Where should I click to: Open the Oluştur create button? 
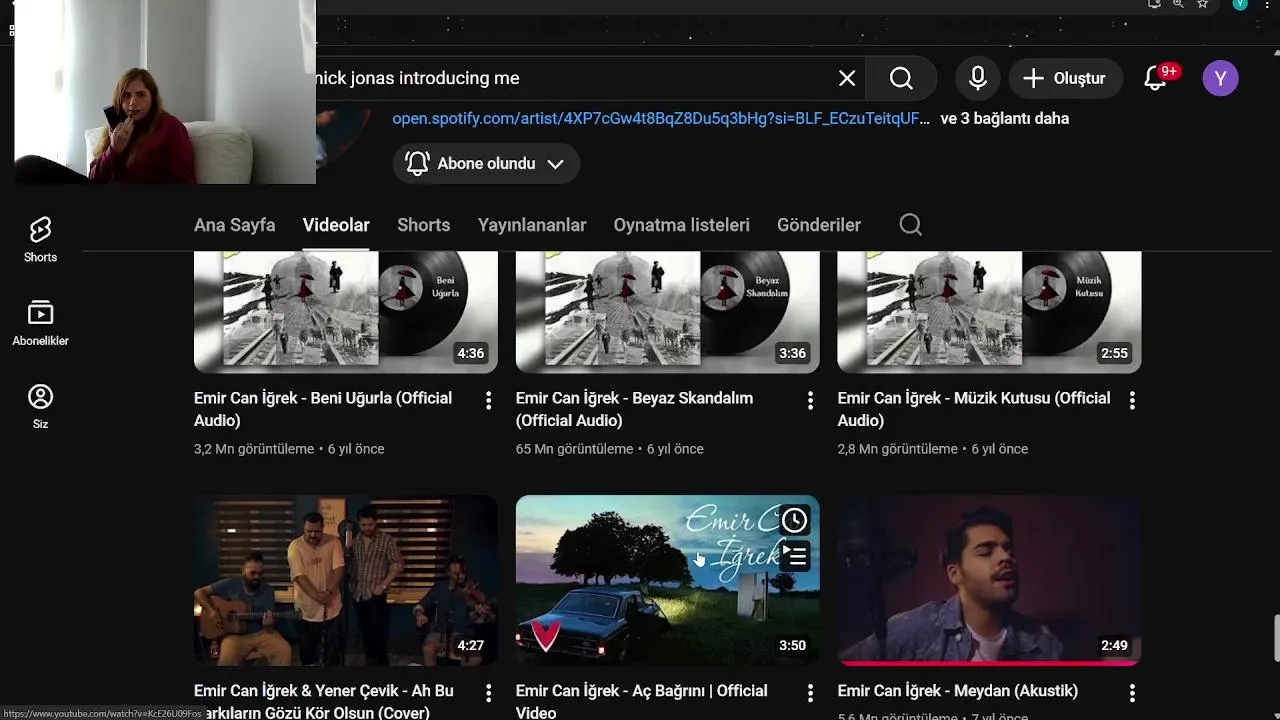click(1064, 78)
